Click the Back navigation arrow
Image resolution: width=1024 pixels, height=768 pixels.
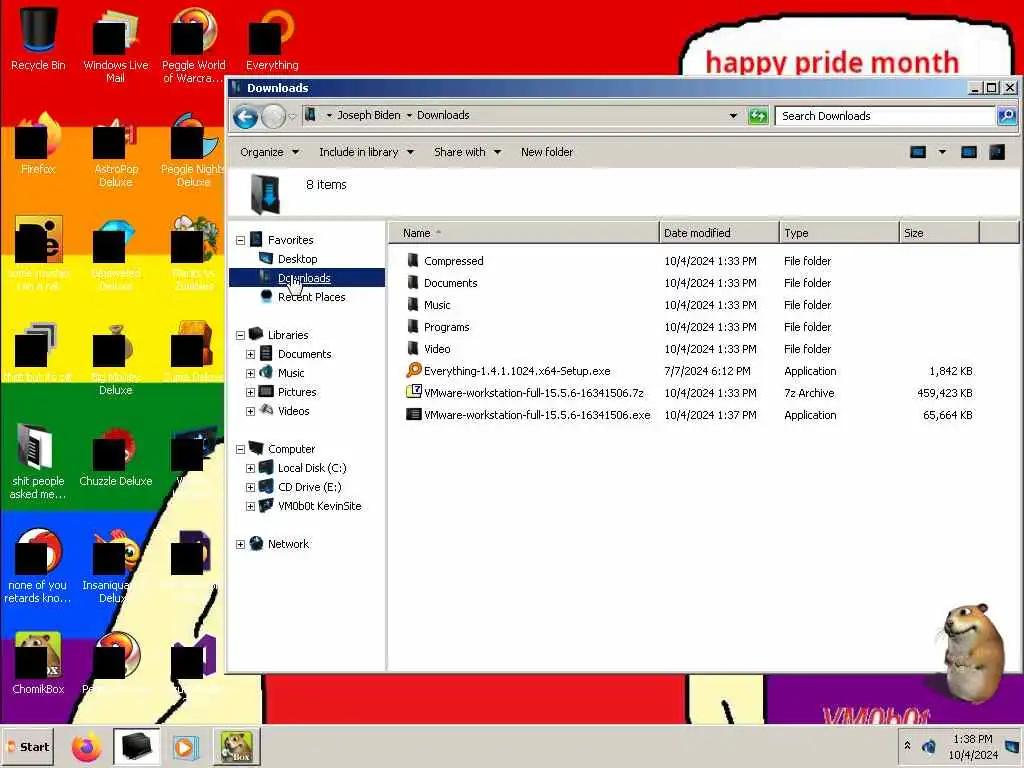click(246, 117)
